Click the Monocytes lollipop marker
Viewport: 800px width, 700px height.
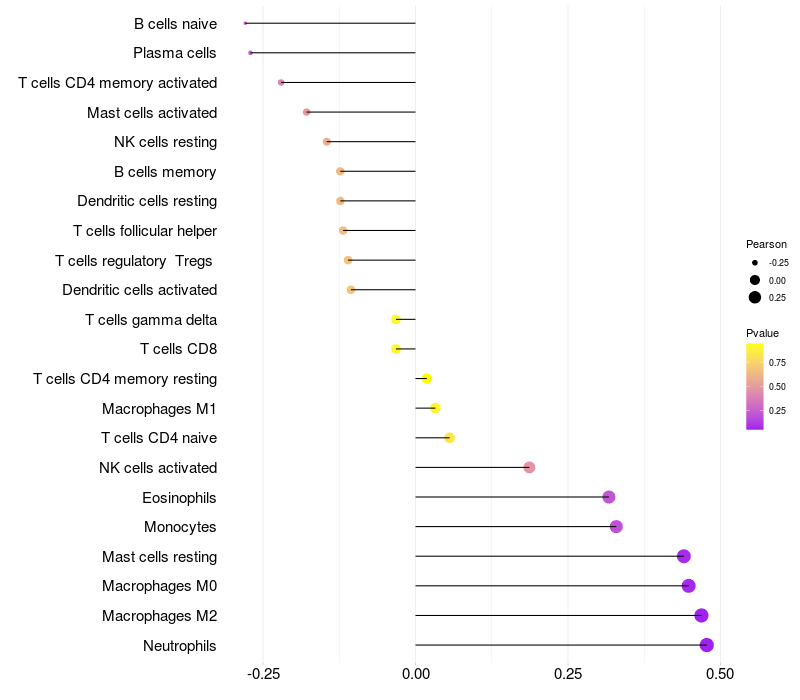coord(616,527)
